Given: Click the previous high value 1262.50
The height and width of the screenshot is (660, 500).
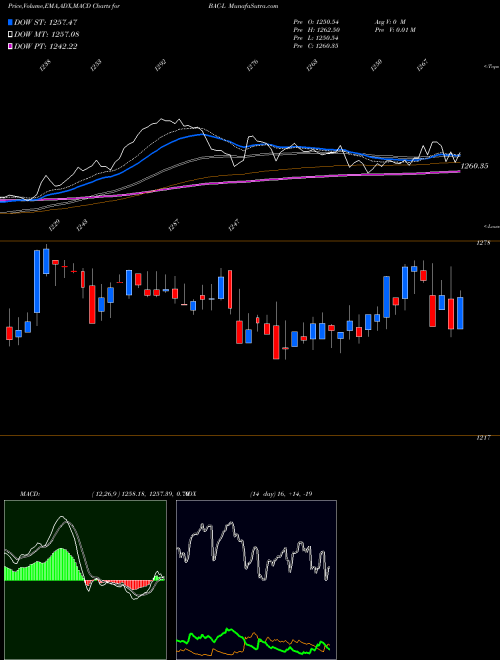Looking at the screenshot, I should point(327,30).
